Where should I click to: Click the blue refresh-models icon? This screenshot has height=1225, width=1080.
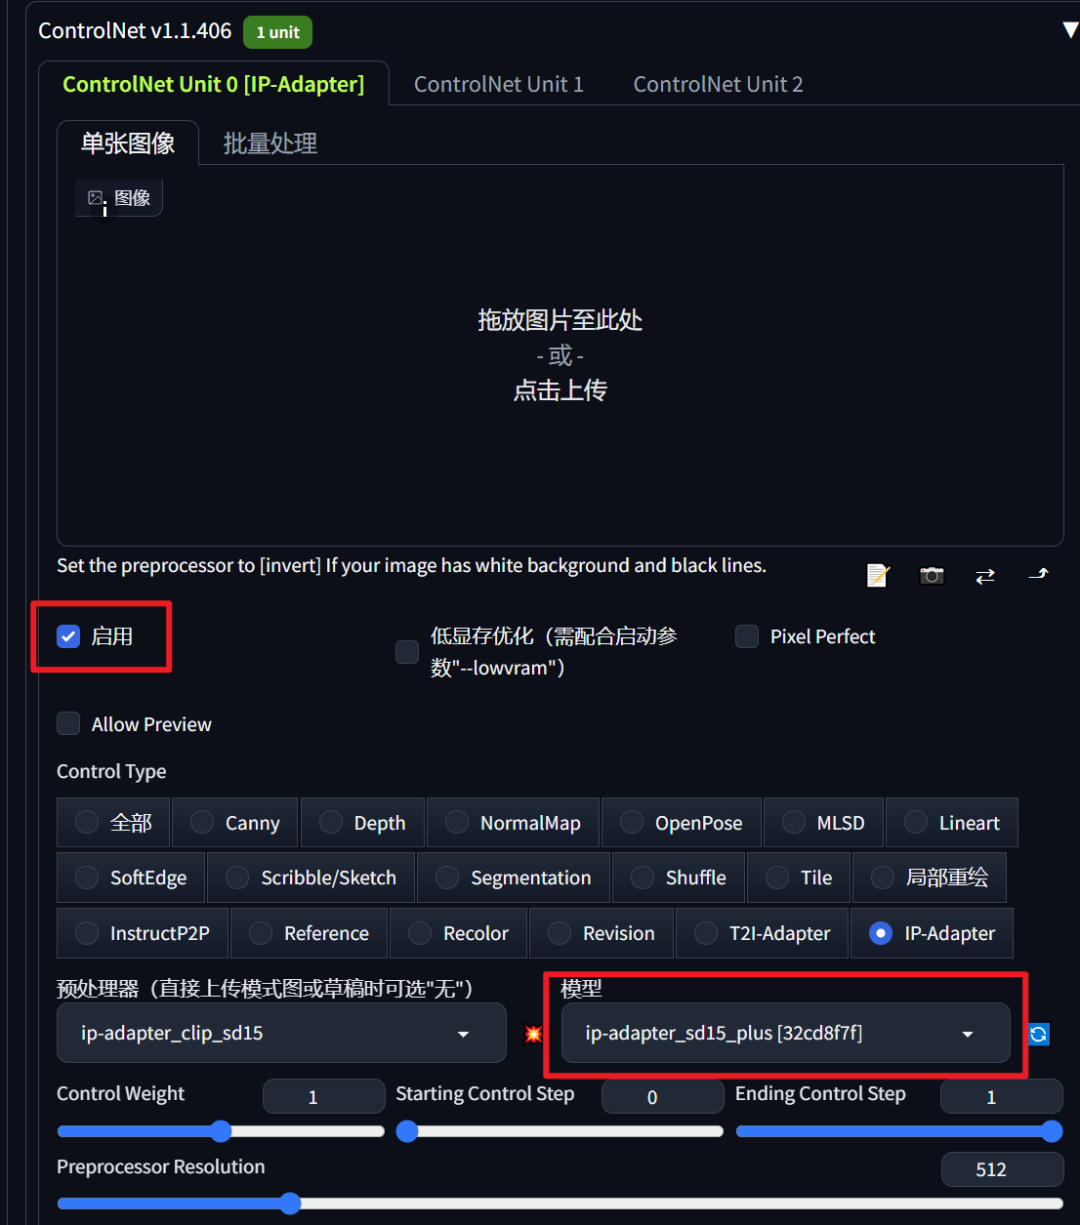point(1039,1034)
